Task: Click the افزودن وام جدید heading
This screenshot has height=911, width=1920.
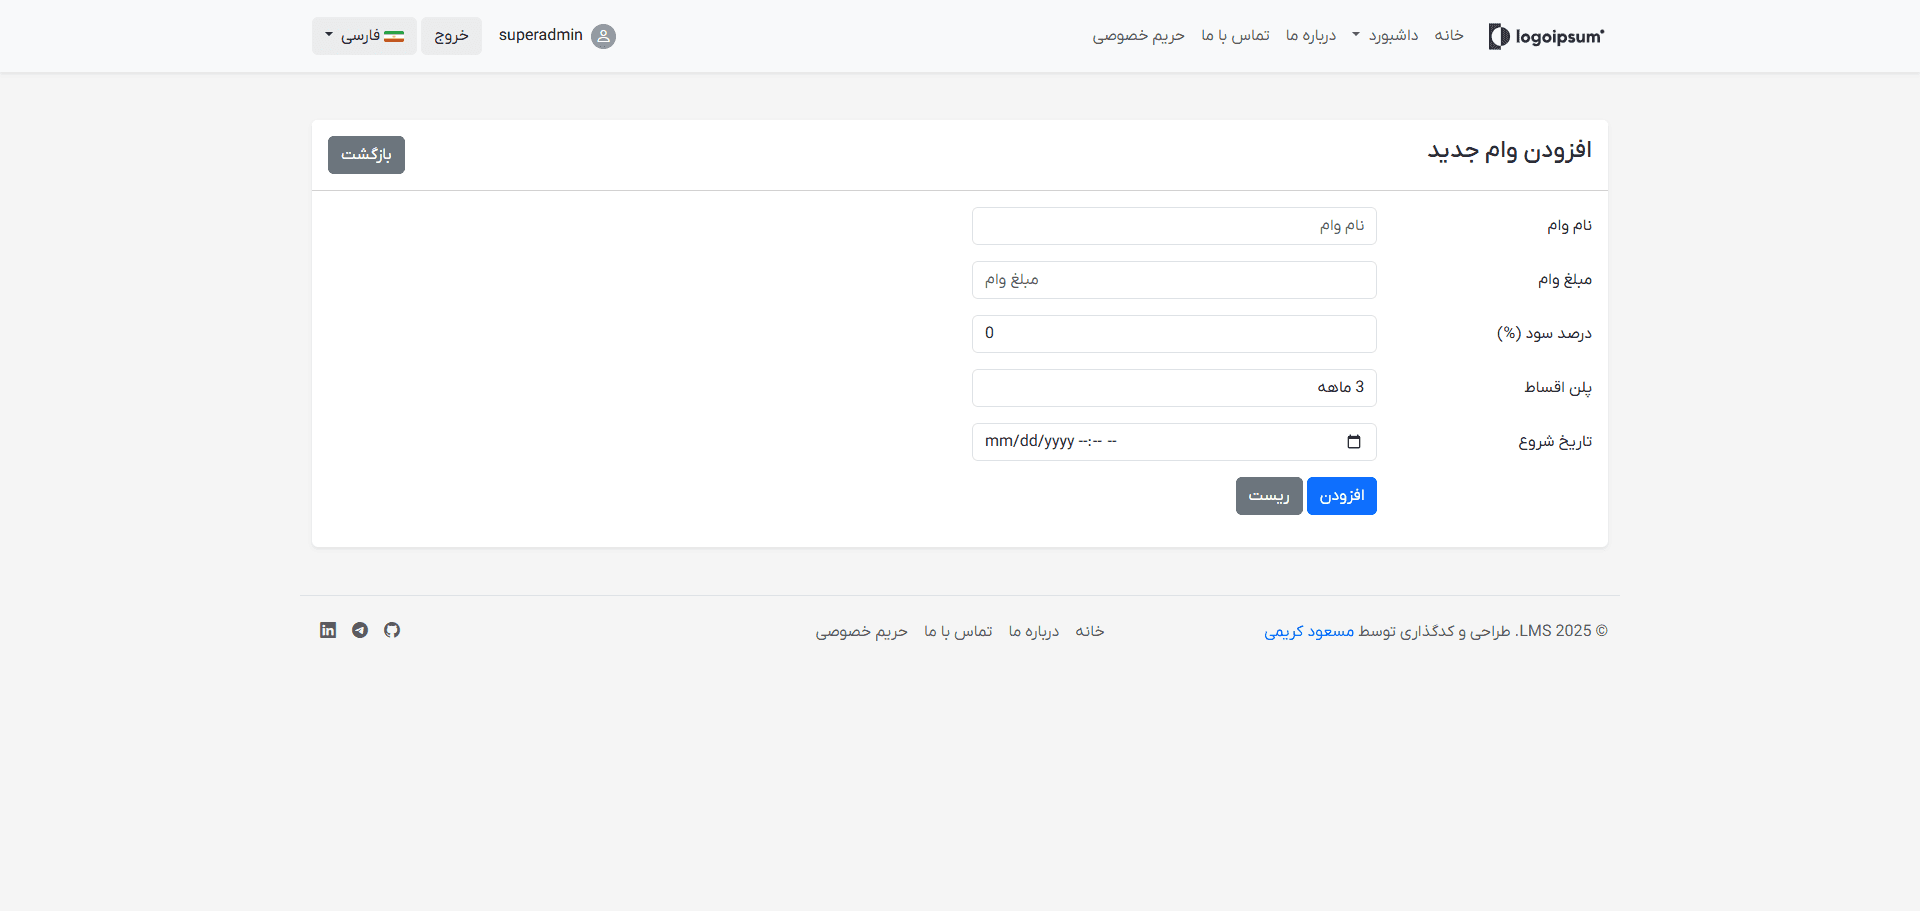Action: coord(1509,151)
